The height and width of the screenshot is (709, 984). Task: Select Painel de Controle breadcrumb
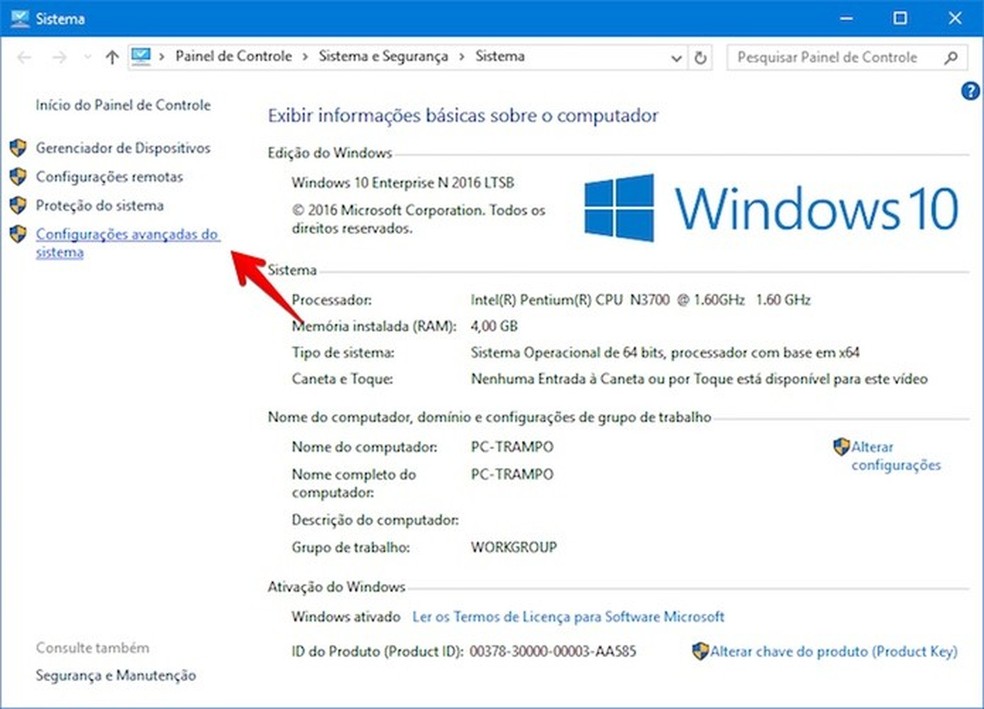click(233, 56)
